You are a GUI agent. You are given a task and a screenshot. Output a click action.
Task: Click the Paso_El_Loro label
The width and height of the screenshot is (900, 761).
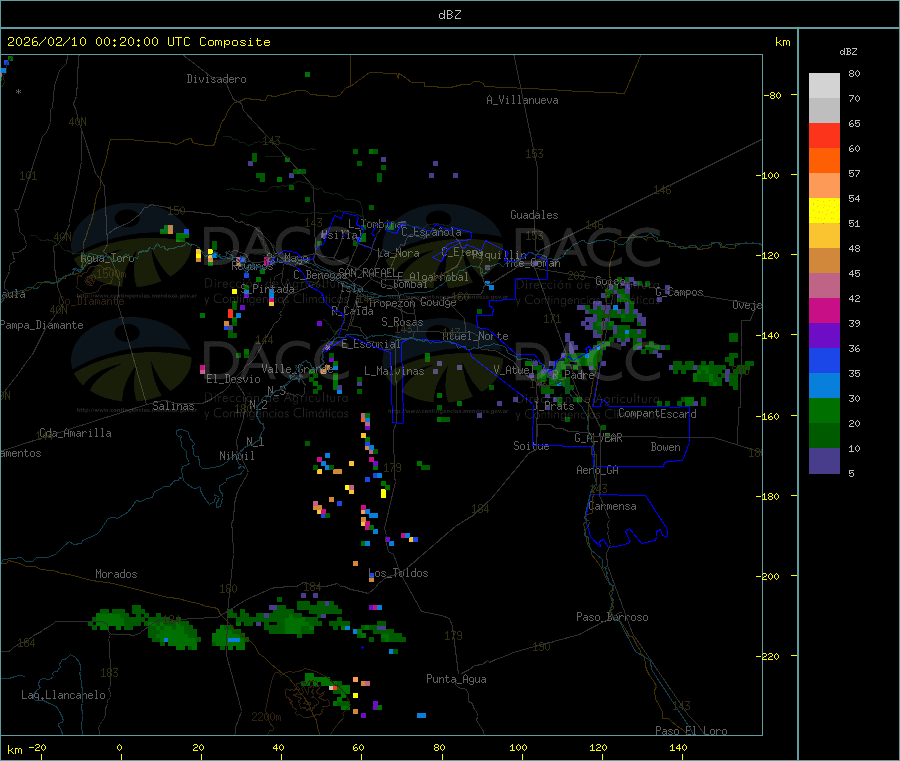(x=692, y=731)
